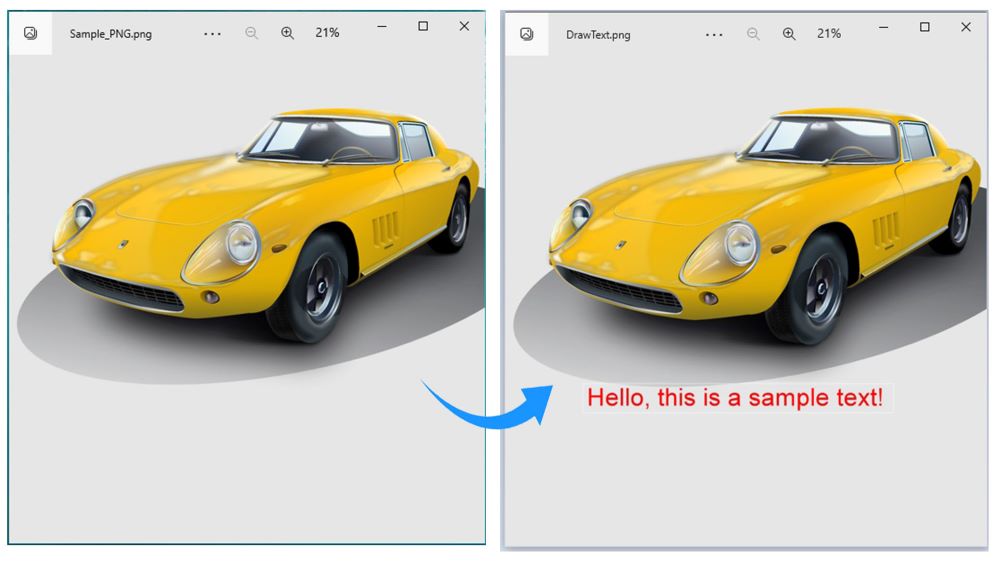Click the 21% zoom level in DrawText.png window
This screenshot has height=563, width=1000.
pyautogui.click(x=829, y=34)
